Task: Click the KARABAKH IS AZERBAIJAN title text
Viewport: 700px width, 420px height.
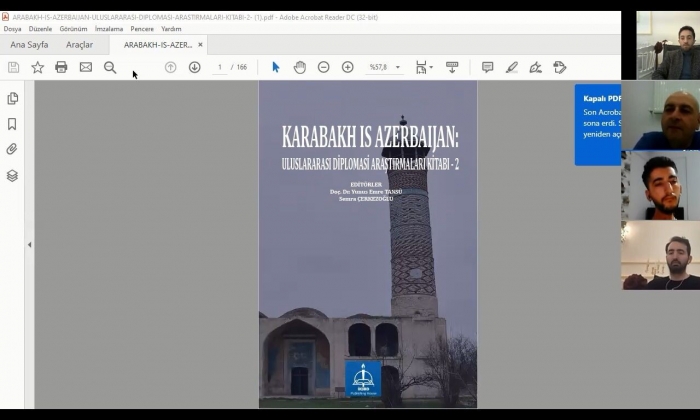Action: click(x=370, y=137)
